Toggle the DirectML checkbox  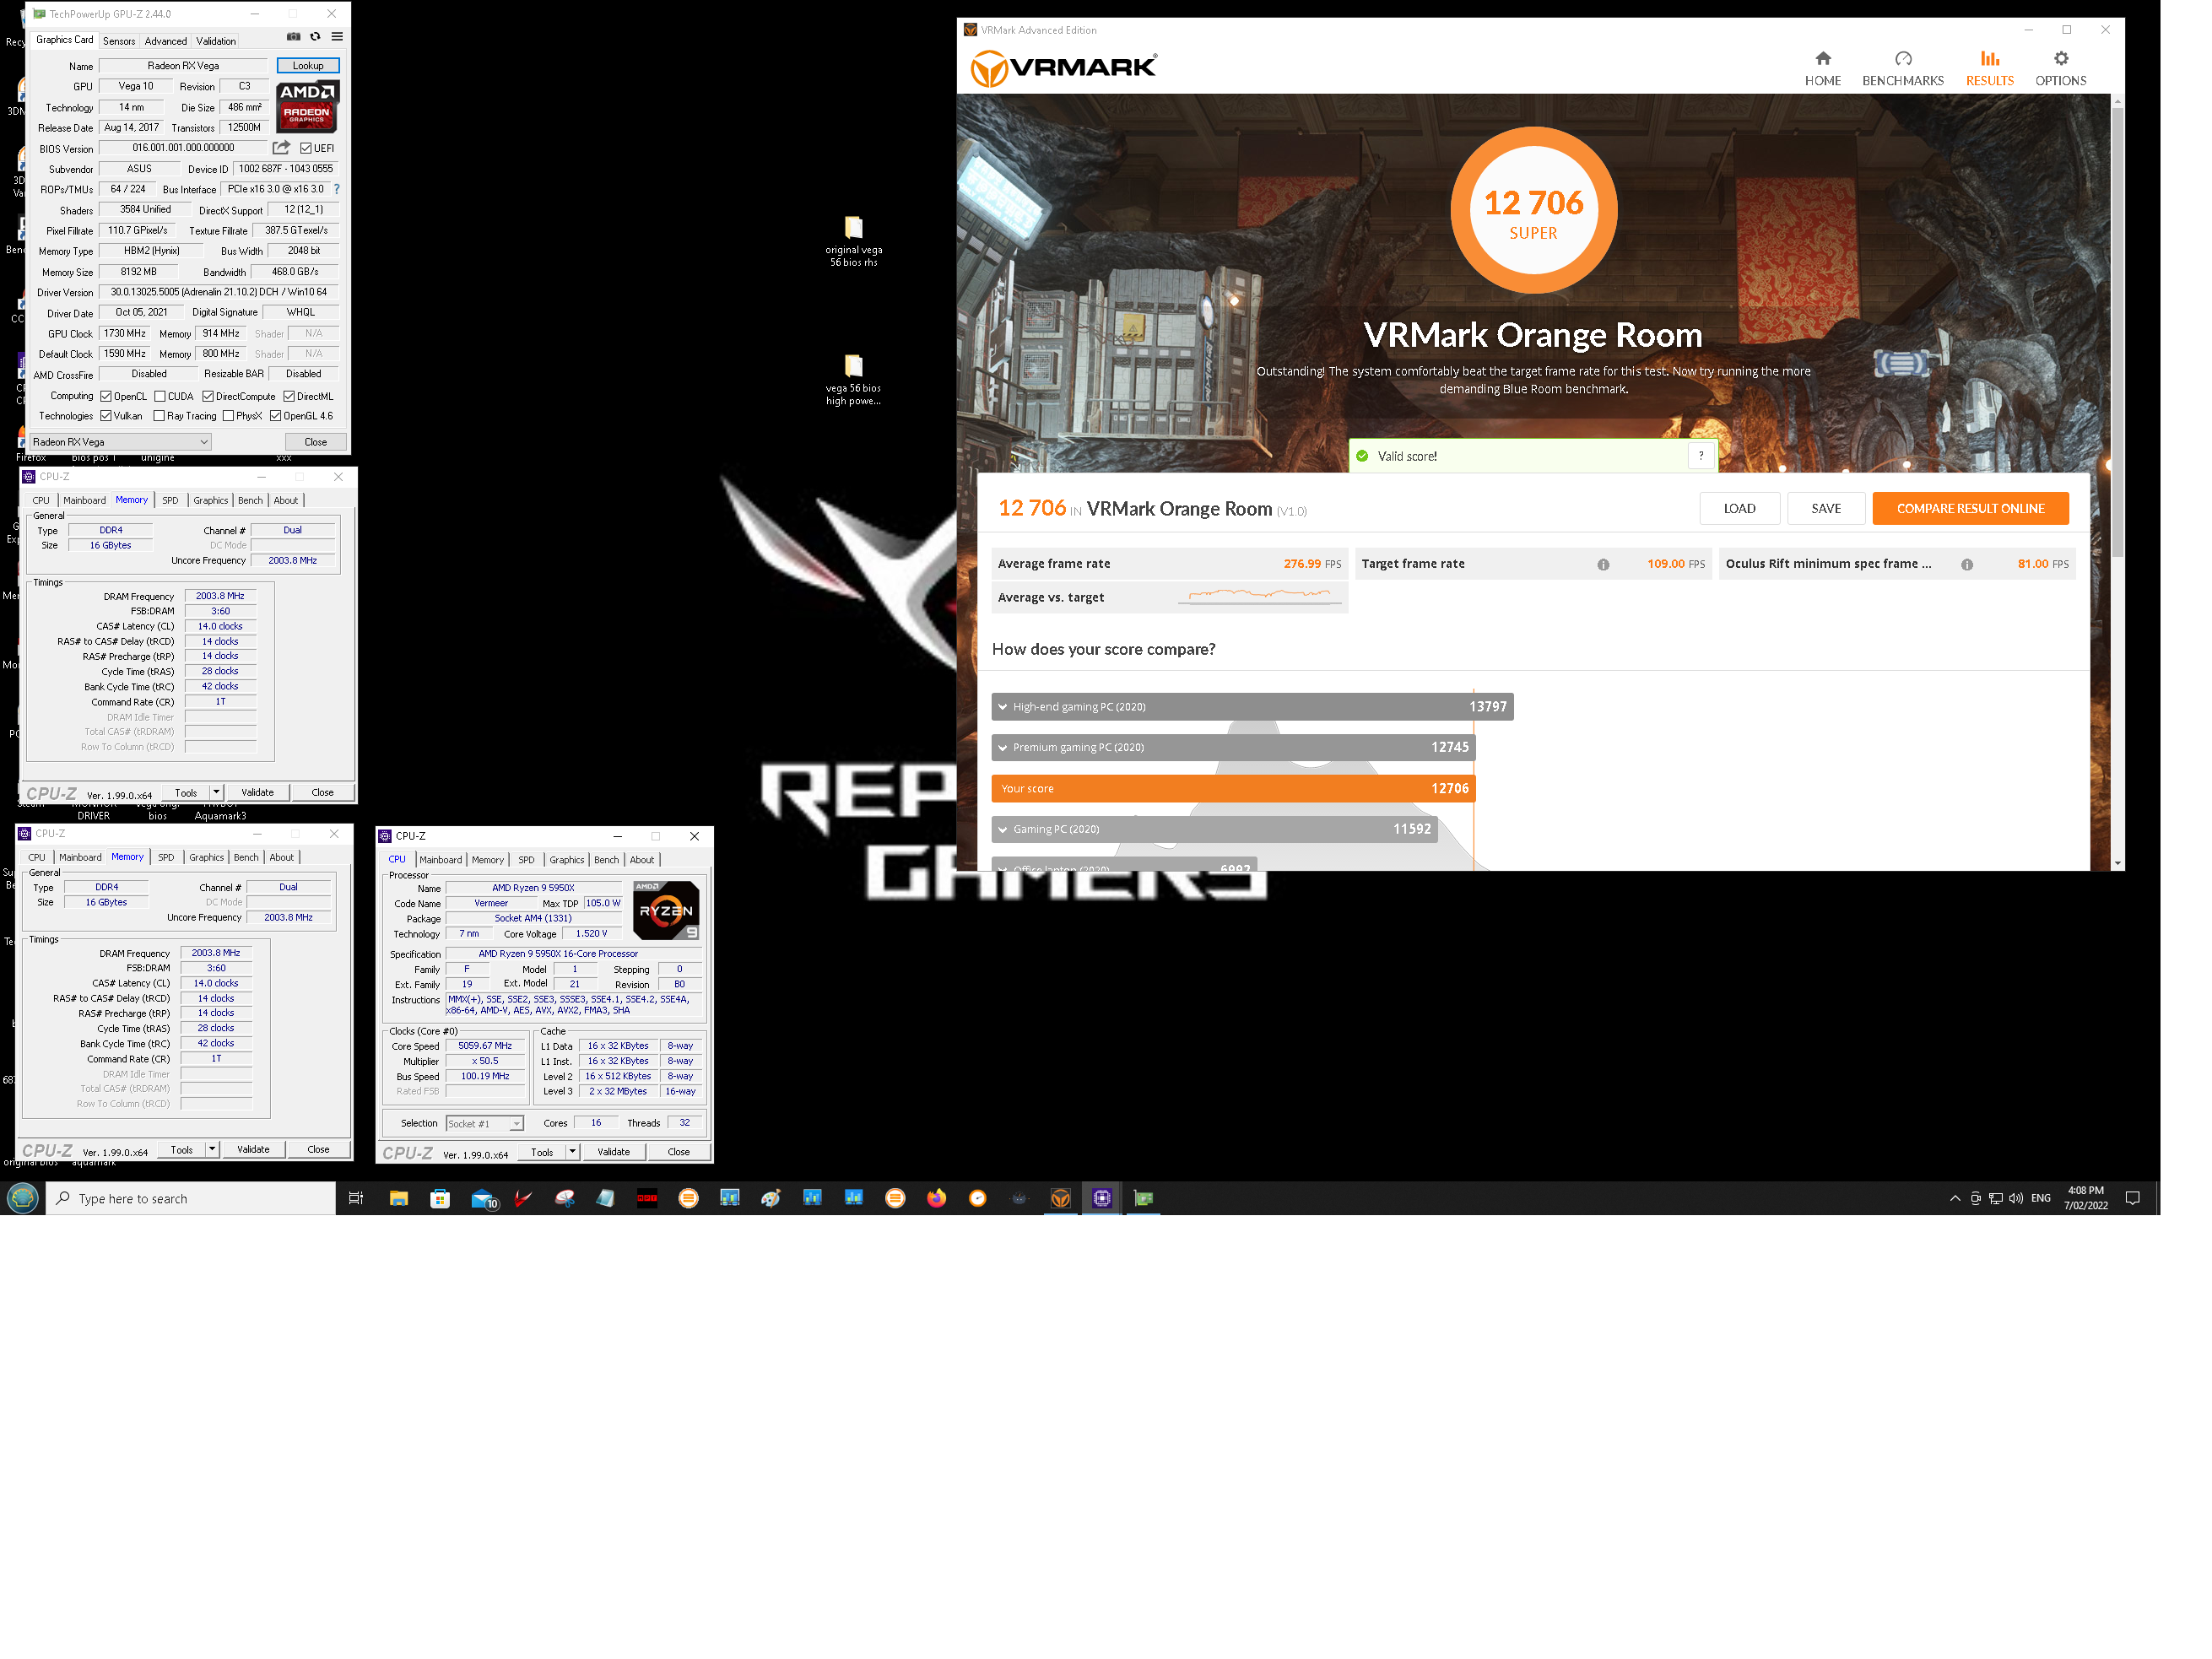[289, 397]
